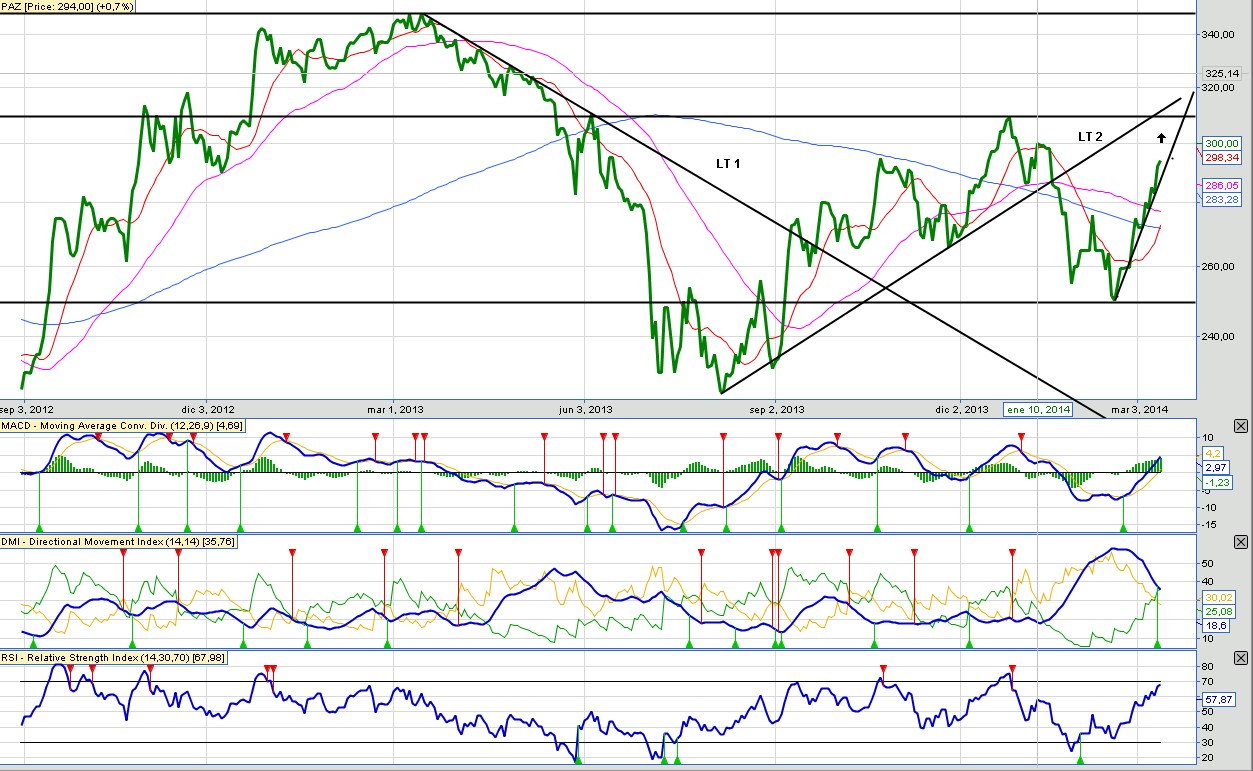The width and height of the screenshot is (1253, 771).
Task: Select the LT 2 trendline label
Action: [x=1090, y=135]
